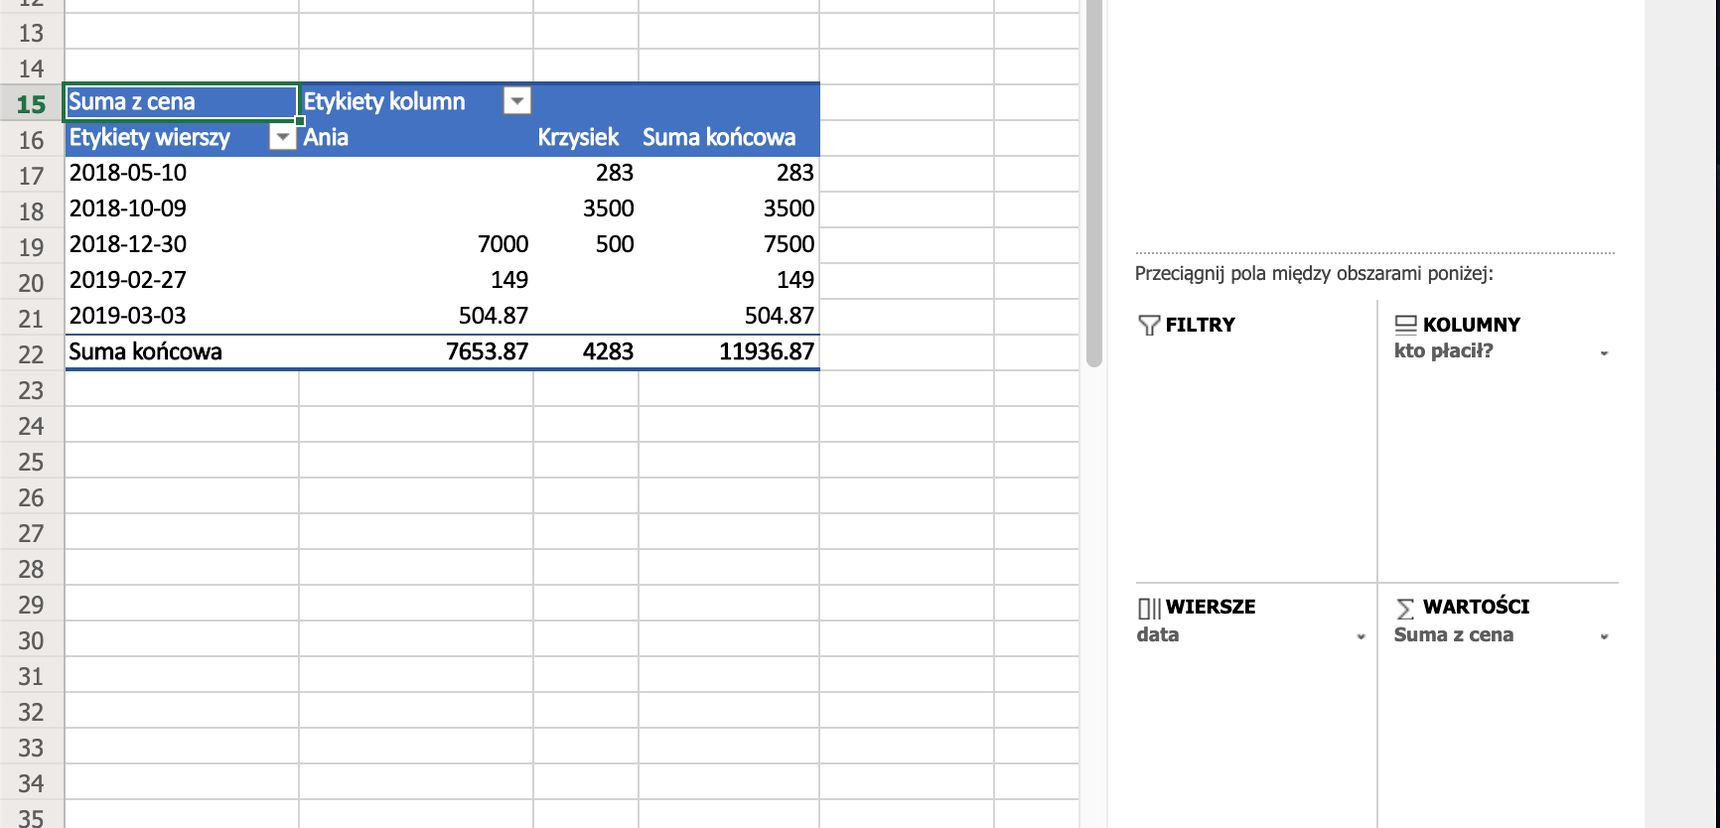Open the 'data' row field dropdown arrow
Viewport: 1720px width, 828px height.
(1361, 637)
